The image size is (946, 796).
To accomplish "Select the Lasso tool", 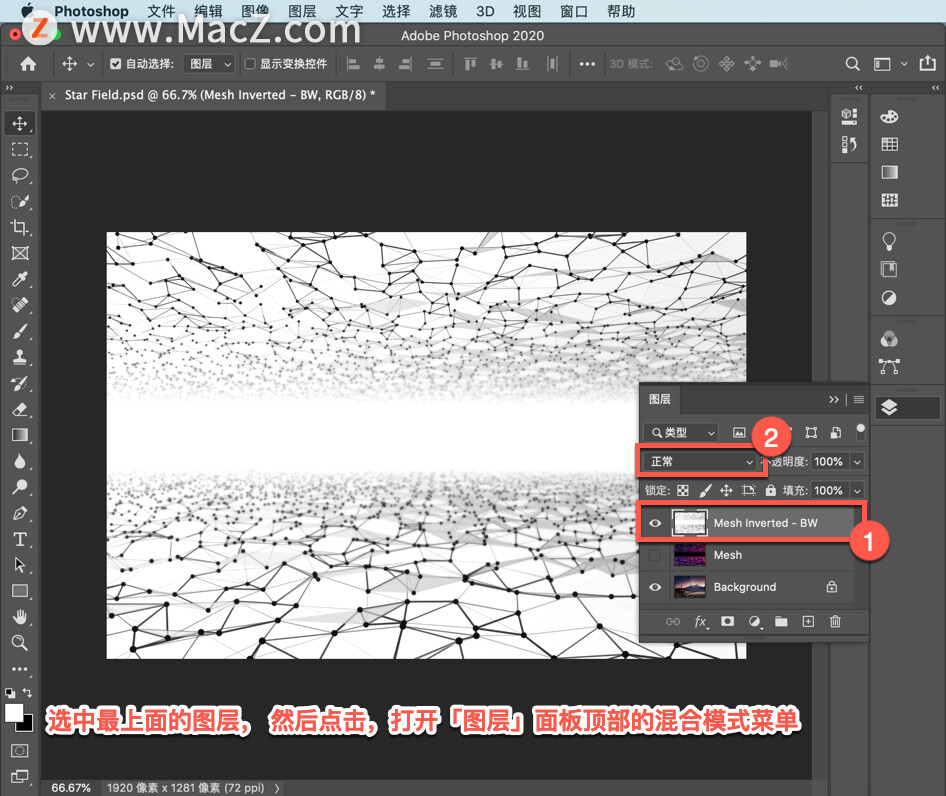I will tap(19, 176).
